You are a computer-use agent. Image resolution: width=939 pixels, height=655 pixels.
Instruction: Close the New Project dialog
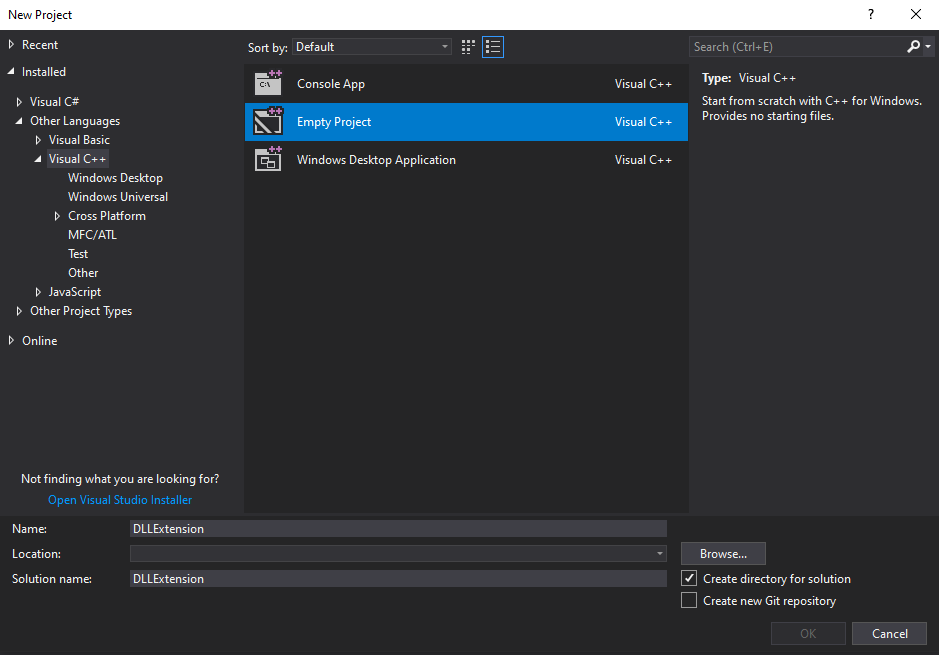coord(916,14)
